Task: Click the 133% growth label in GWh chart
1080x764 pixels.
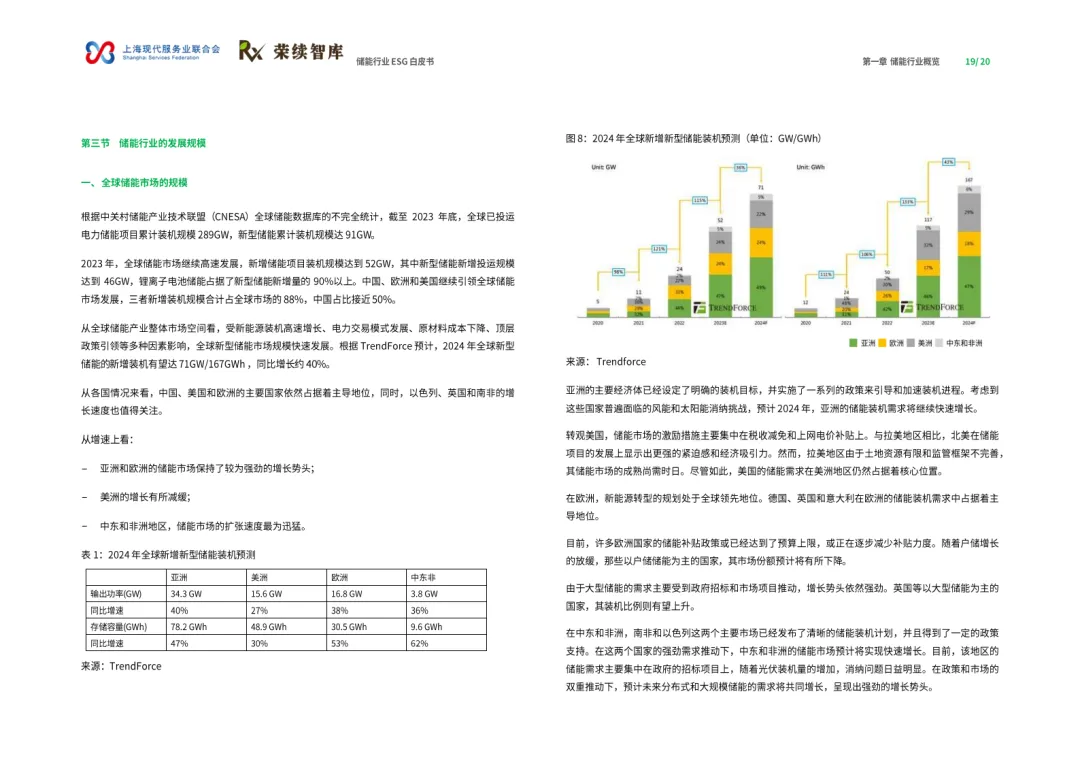Action: [x=907, y=202]
